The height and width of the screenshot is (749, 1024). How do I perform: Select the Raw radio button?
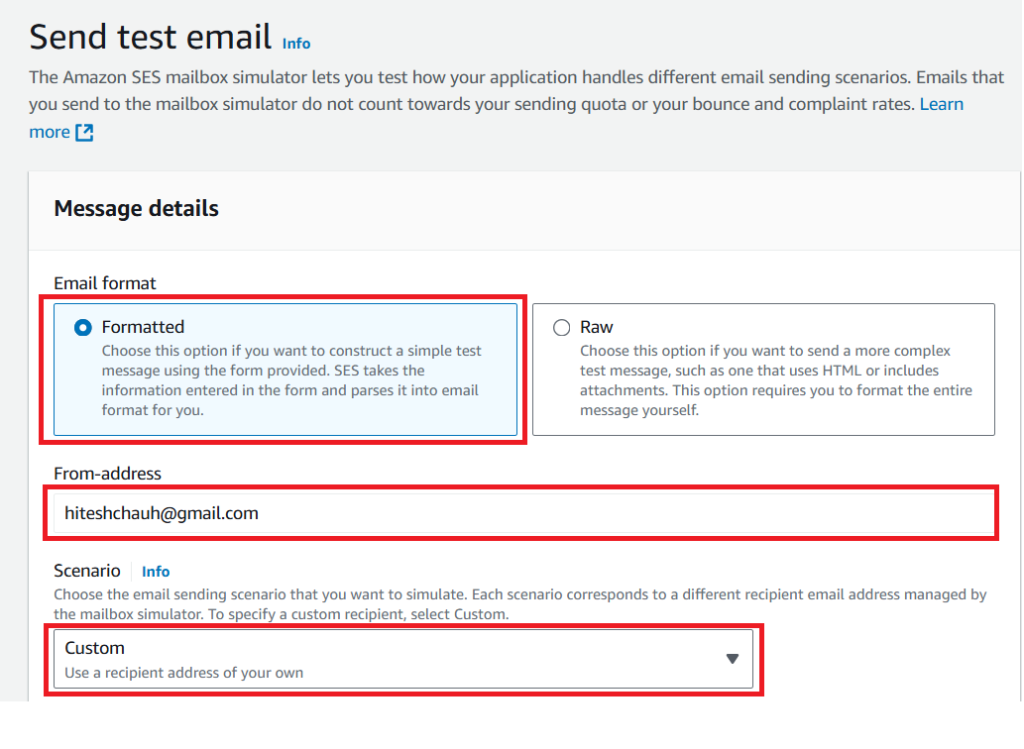[x=561, y=327]
